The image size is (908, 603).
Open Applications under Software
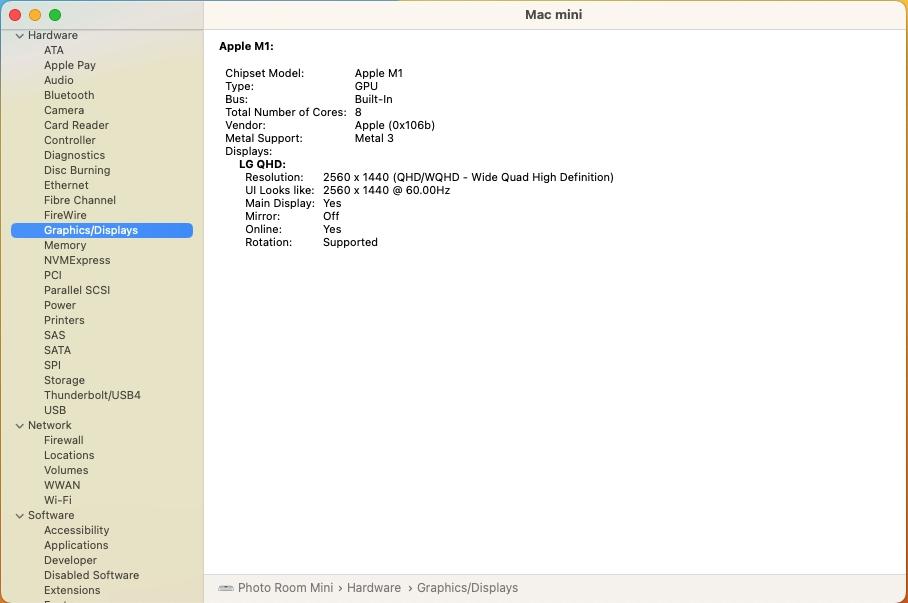click(x=76, y=545)
